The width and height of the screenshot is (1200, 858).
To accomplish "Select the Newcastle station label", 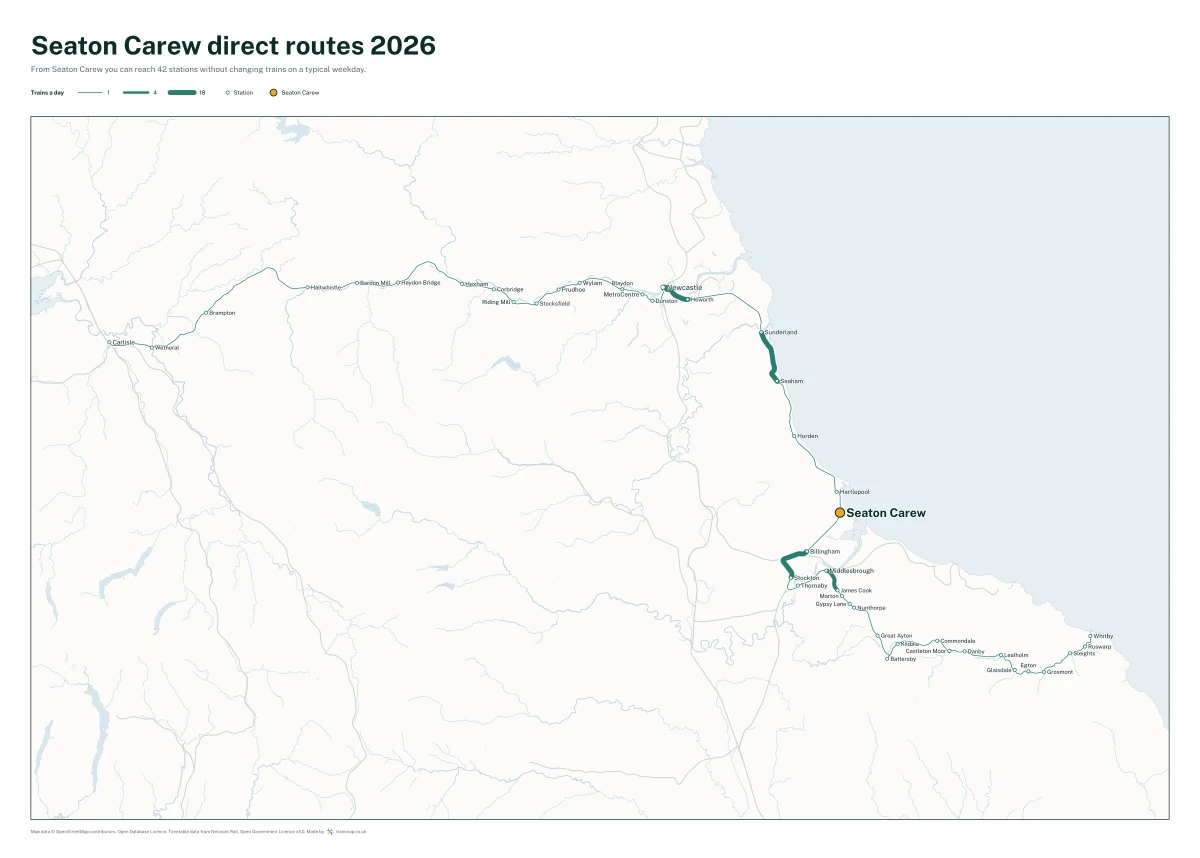I will click(x=685, y=288).
